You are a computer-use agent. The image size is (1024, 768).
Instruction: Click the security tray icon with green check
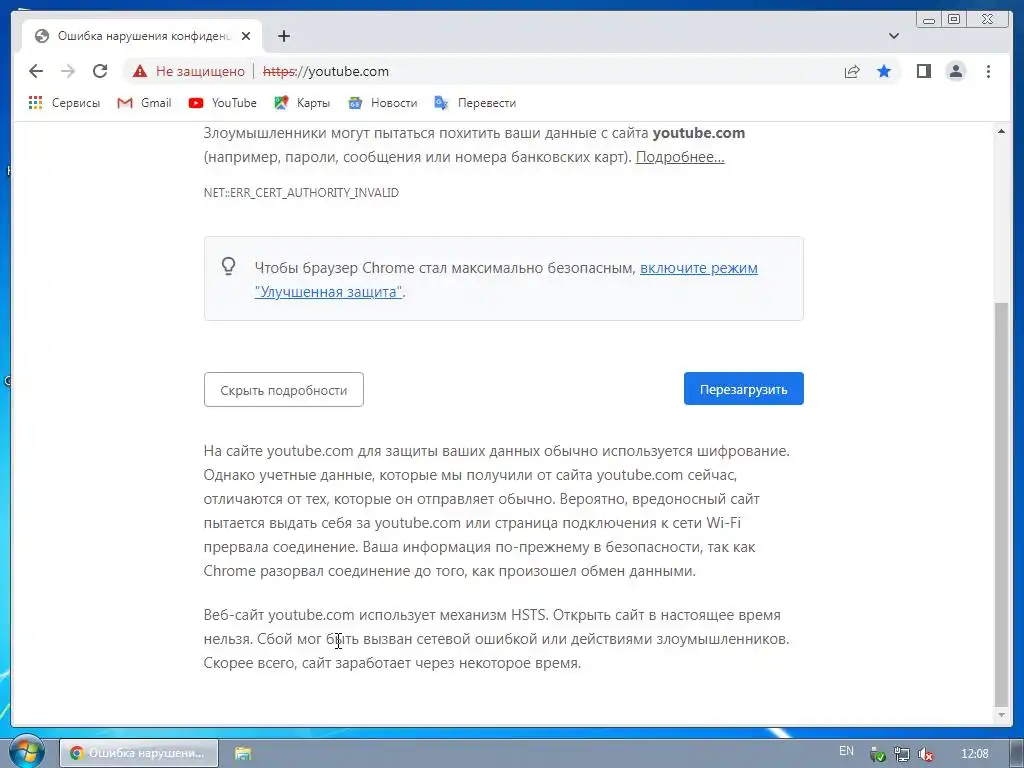click(x=878, y=754)
